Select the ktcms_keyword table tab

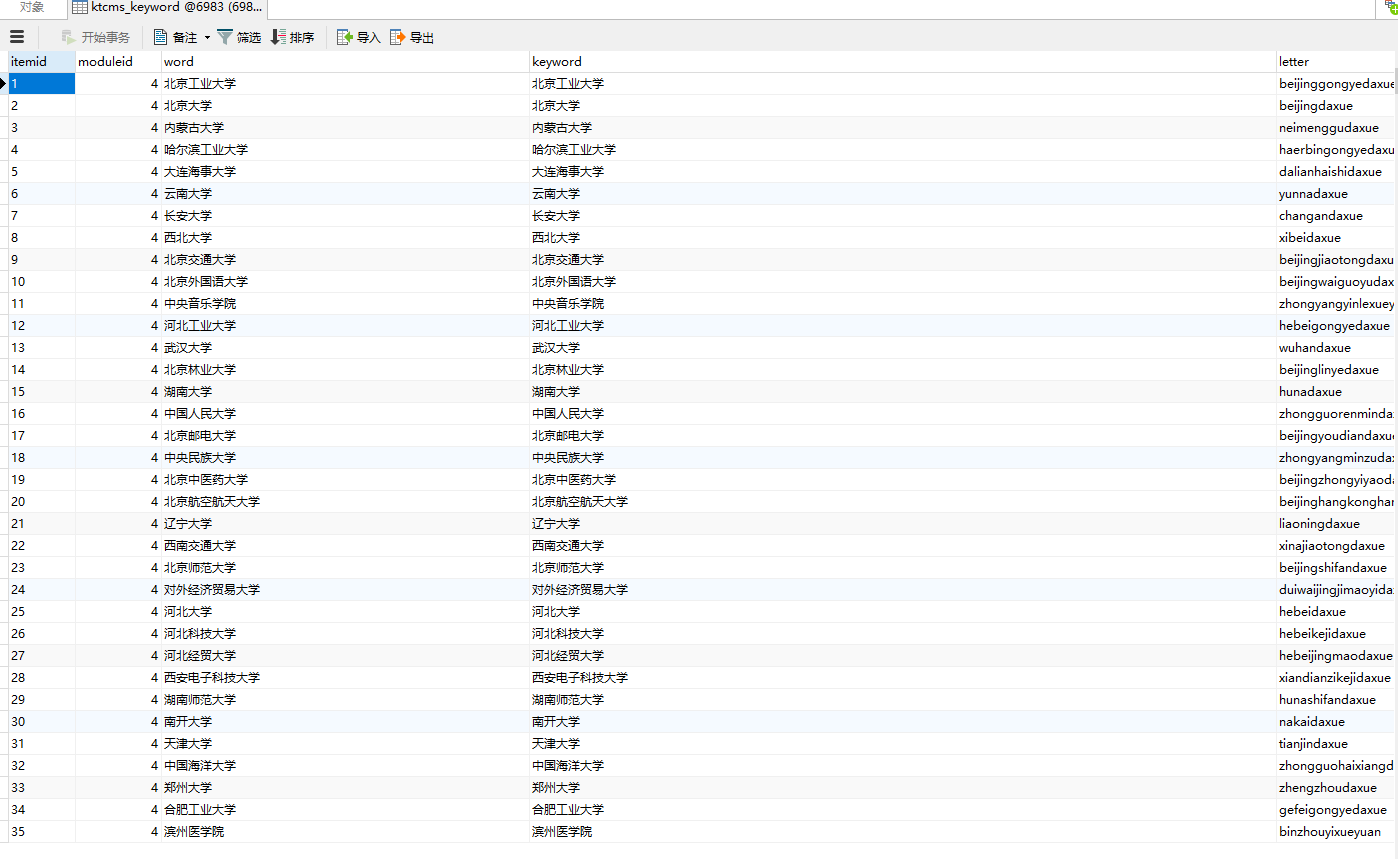167,8
